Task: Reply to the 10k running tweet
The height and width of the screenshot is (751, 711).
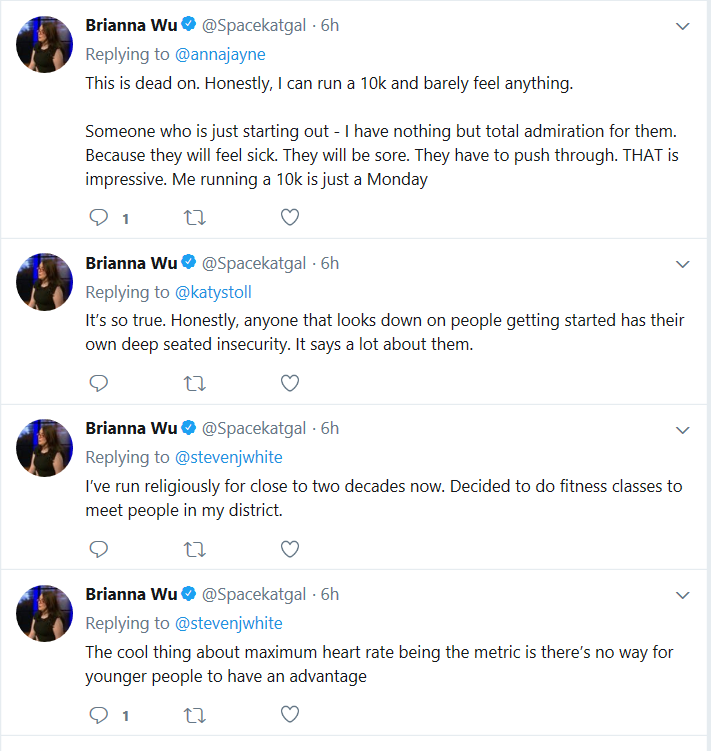Action: 99,218
